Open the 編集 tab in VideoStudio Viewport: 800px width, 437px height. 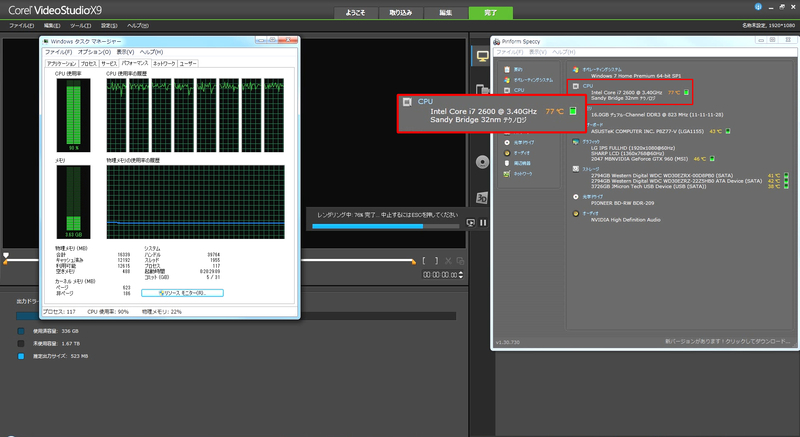(x=445, y=13)
